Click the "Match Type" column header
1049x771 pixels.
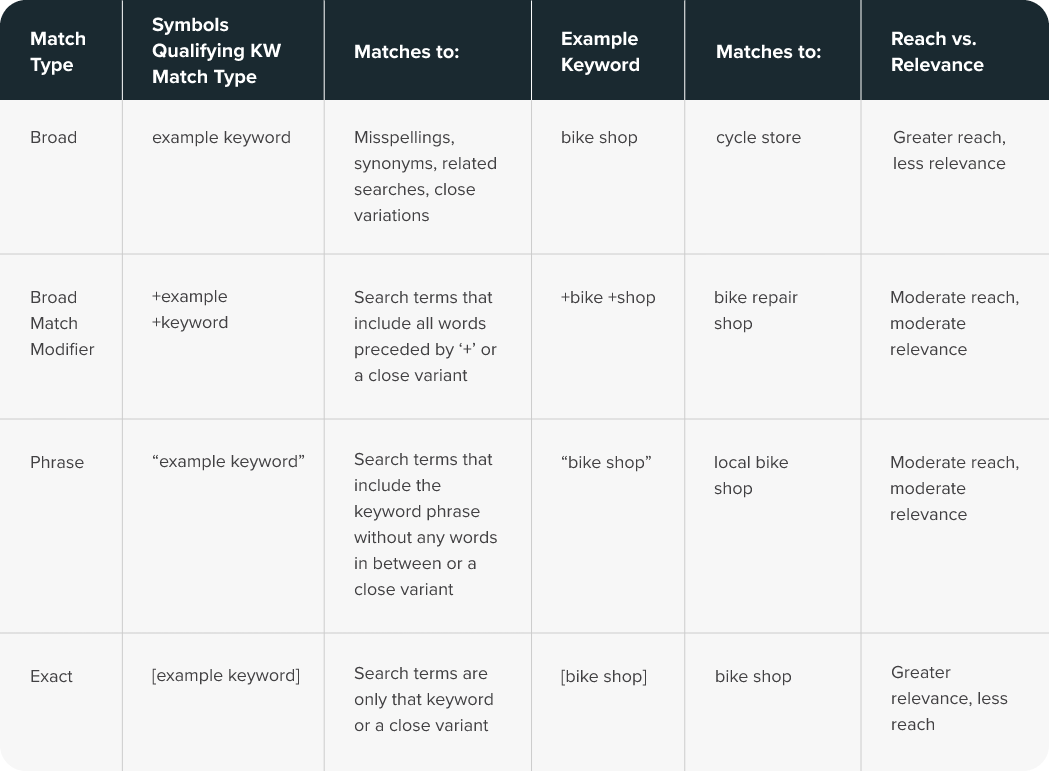pyautogui.click(x=58, y=52)
